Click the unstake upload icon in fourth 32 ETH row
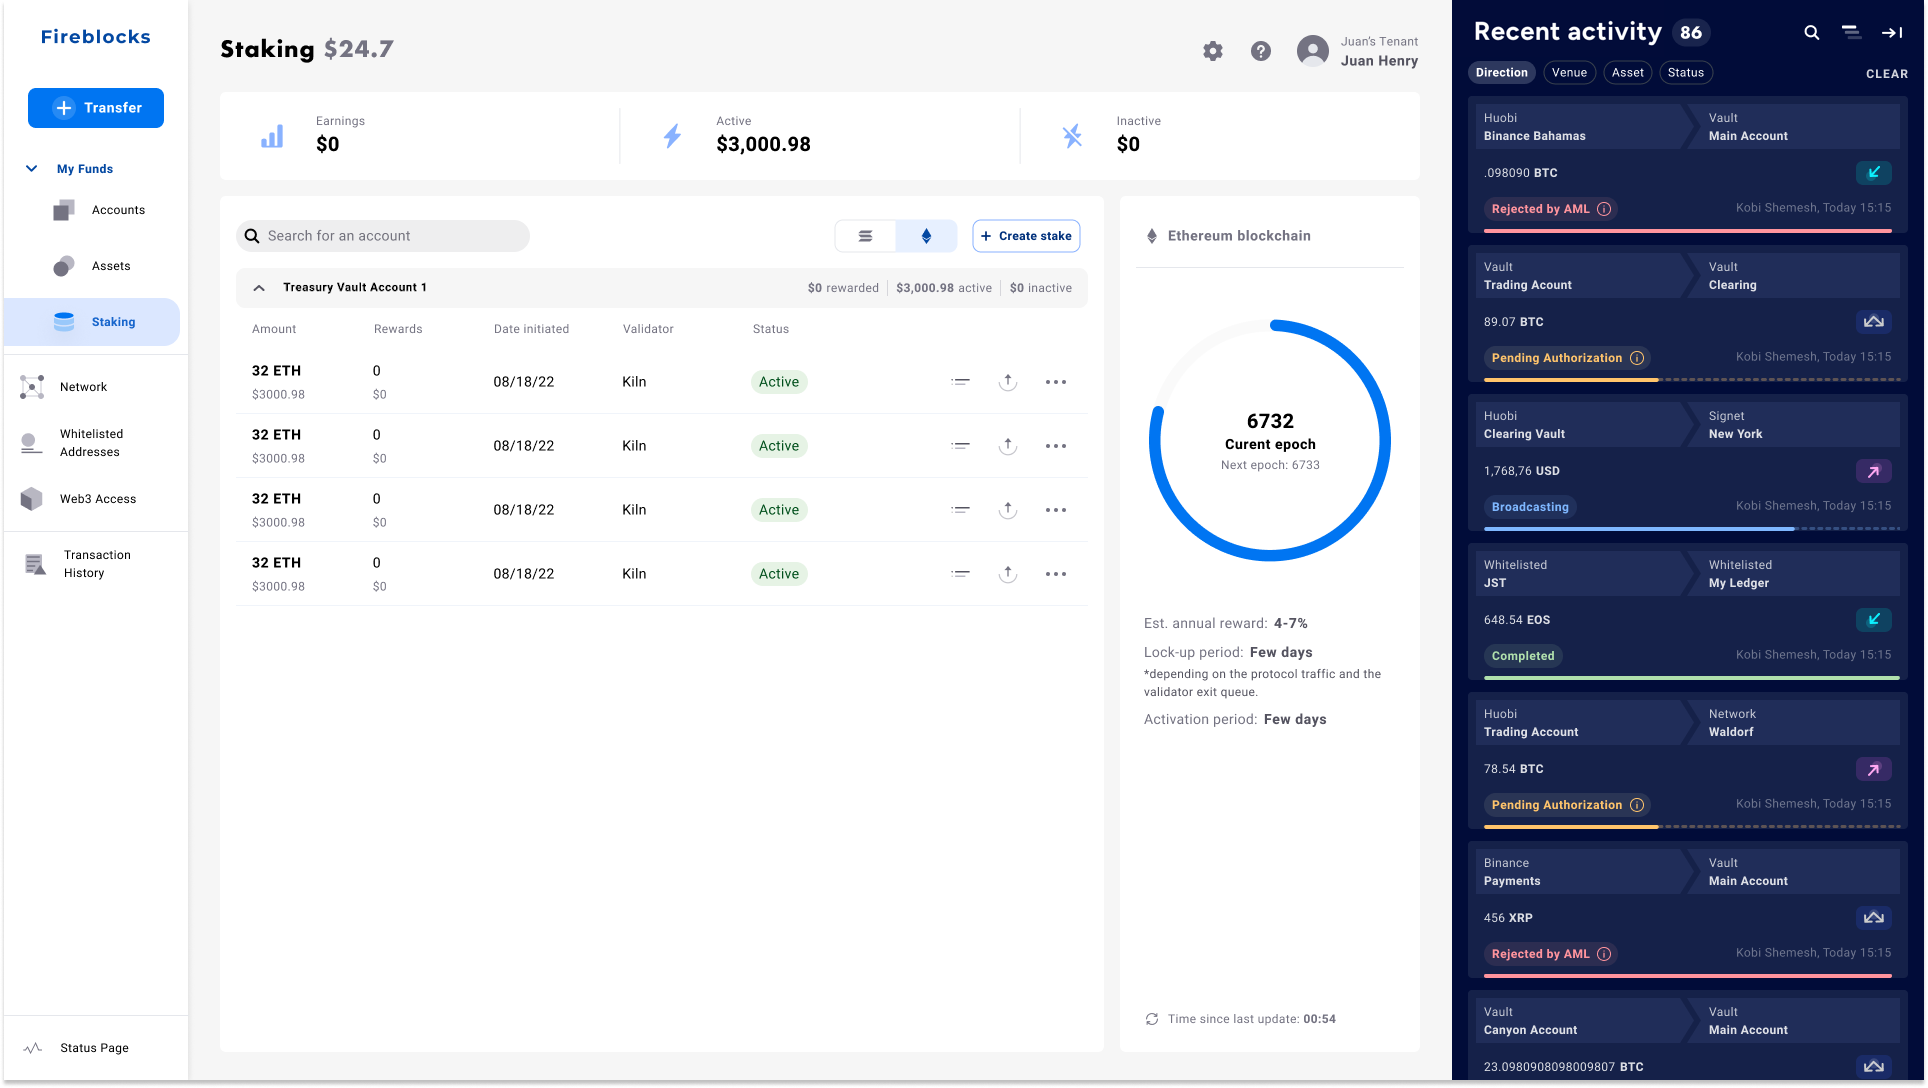The height and width of the screenshot is (1088, 1928). 1008,574
